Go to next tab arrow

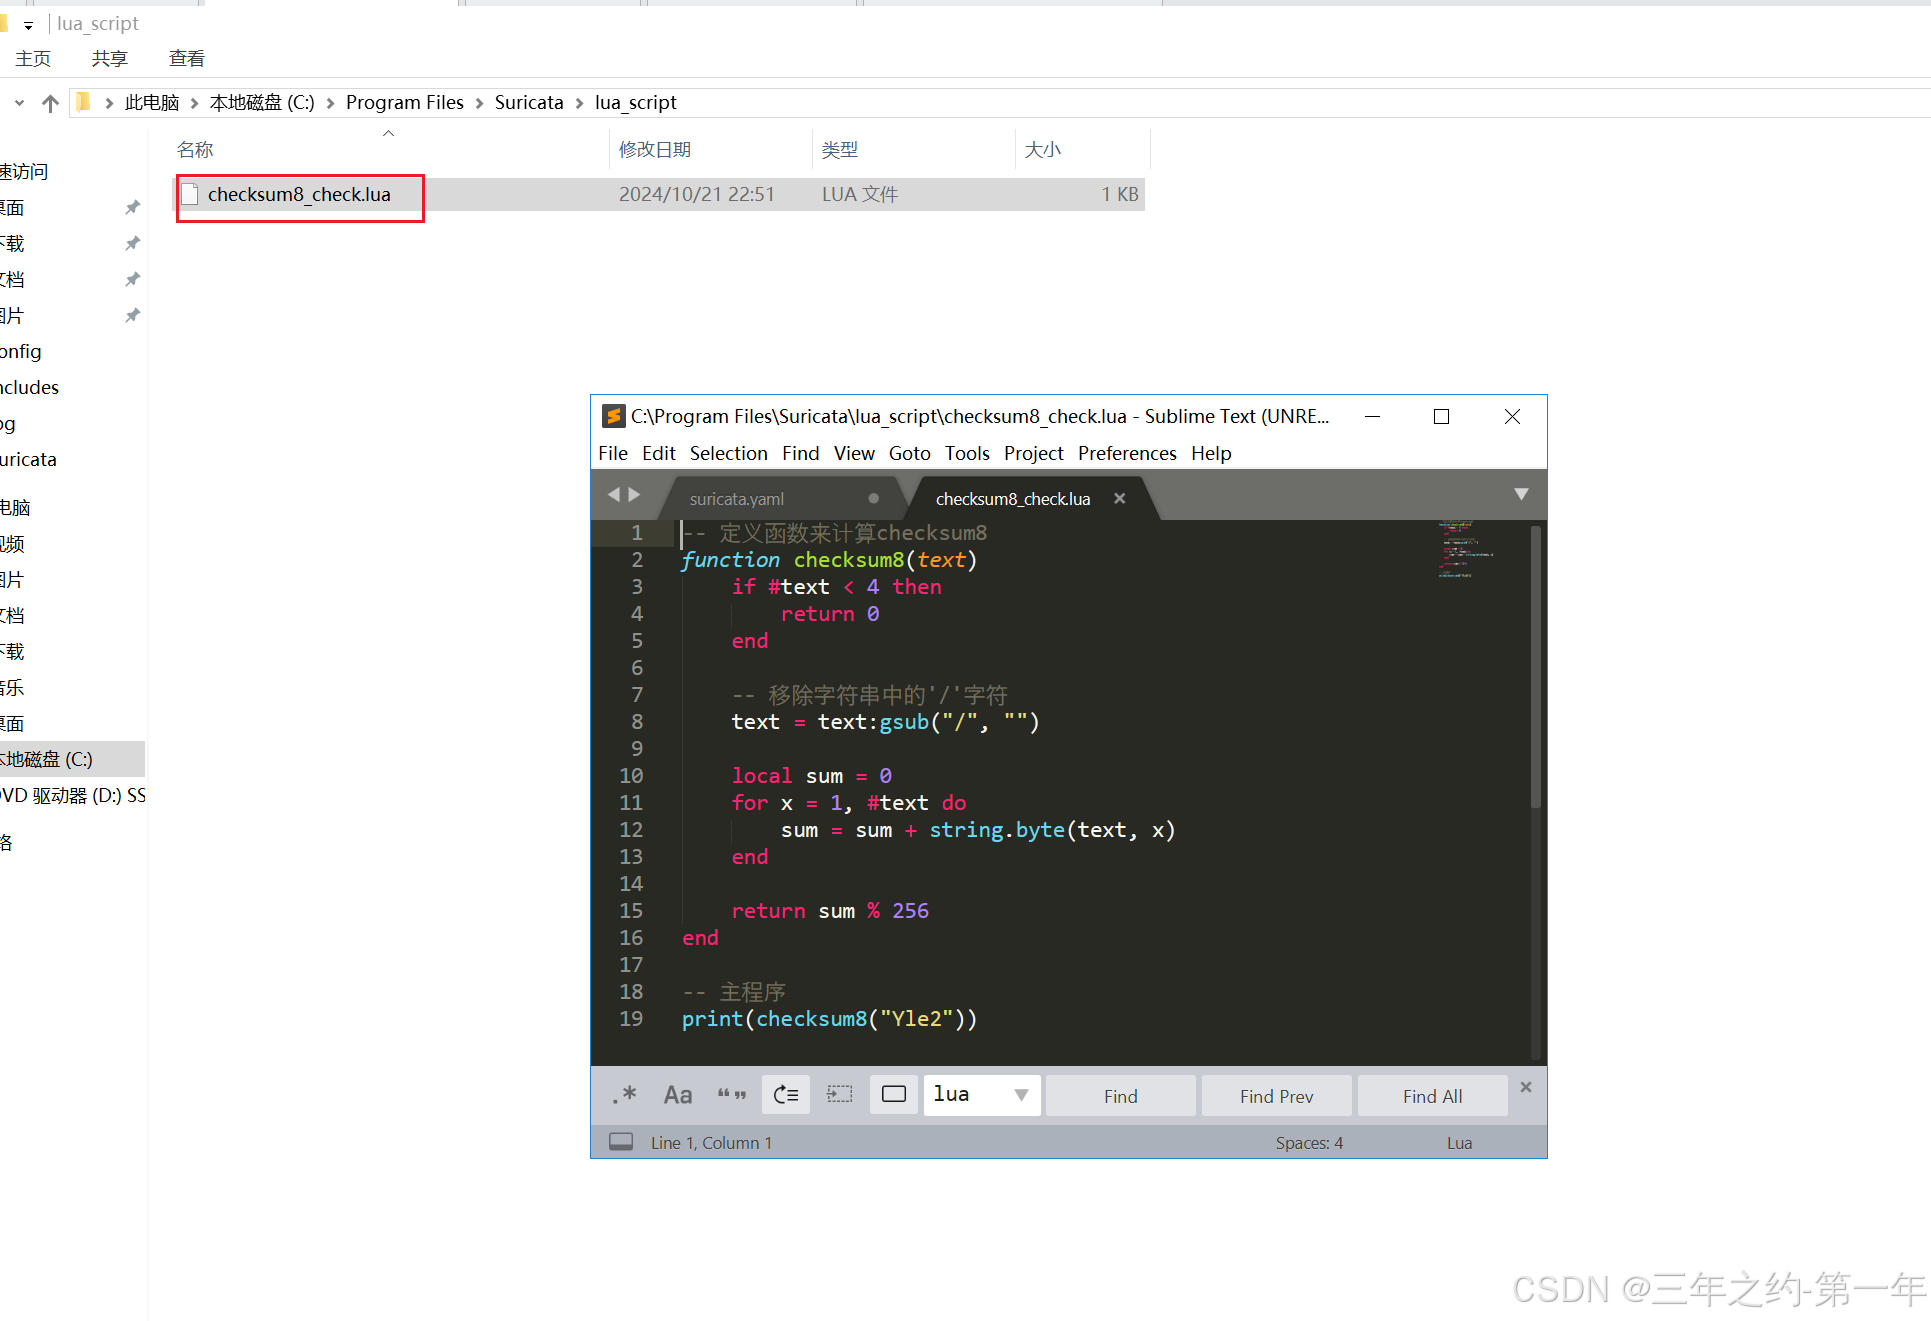[634, 495]
